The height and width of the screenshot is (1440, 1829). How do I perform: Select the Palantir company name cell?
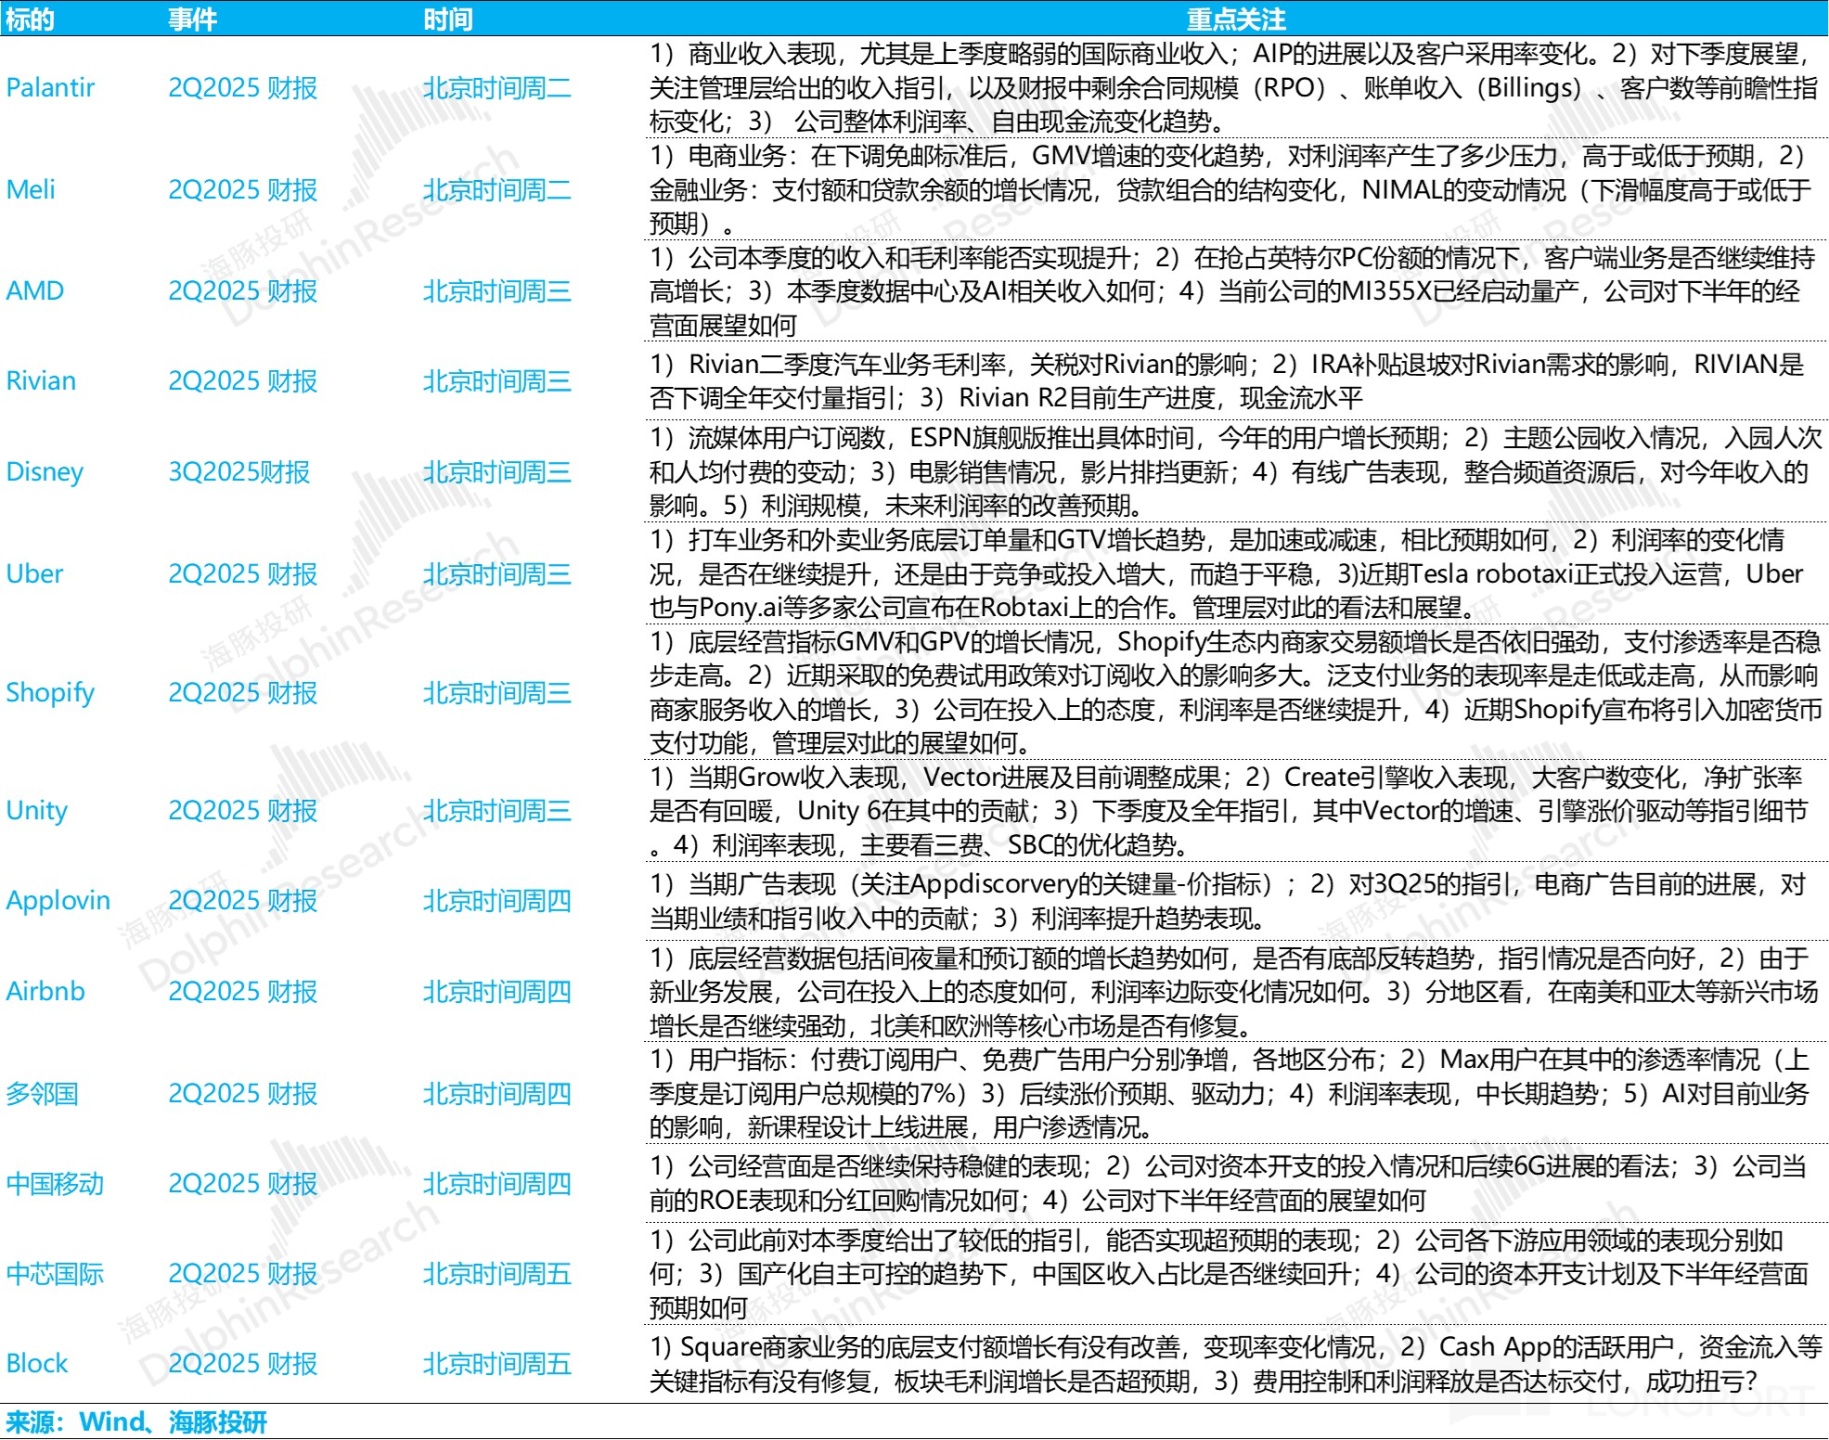click(x=50, y=88)
